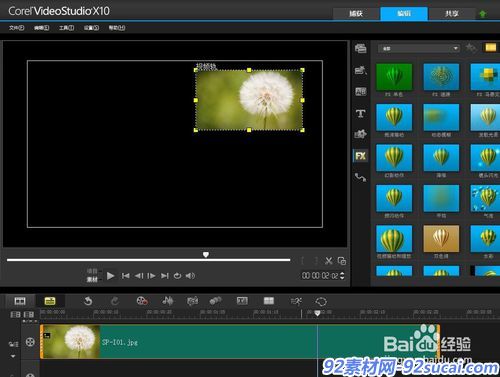Screen dimensions: 500x377
Task: Play the preview
Action: pyautogui.click(x=110, y=276)
